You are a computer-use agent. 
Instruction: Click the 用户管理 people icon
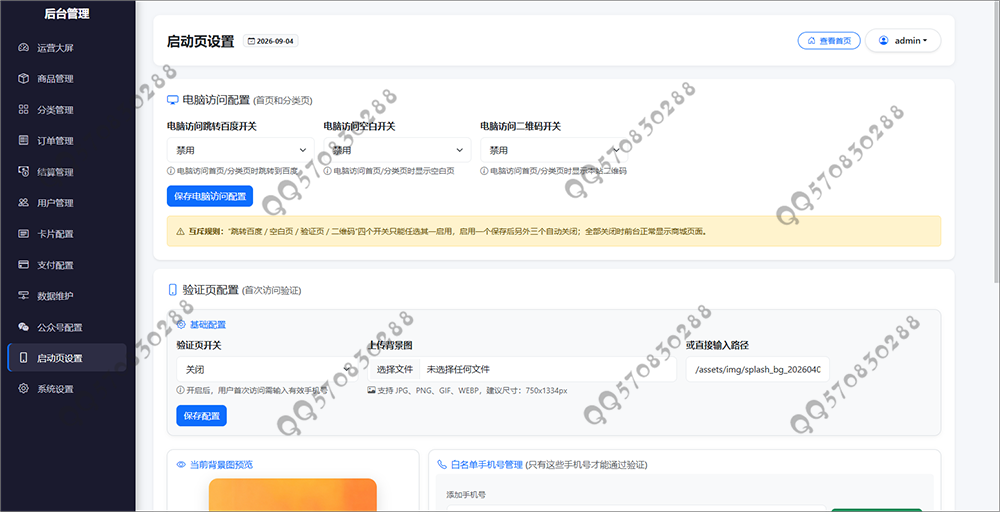[24, 203]
